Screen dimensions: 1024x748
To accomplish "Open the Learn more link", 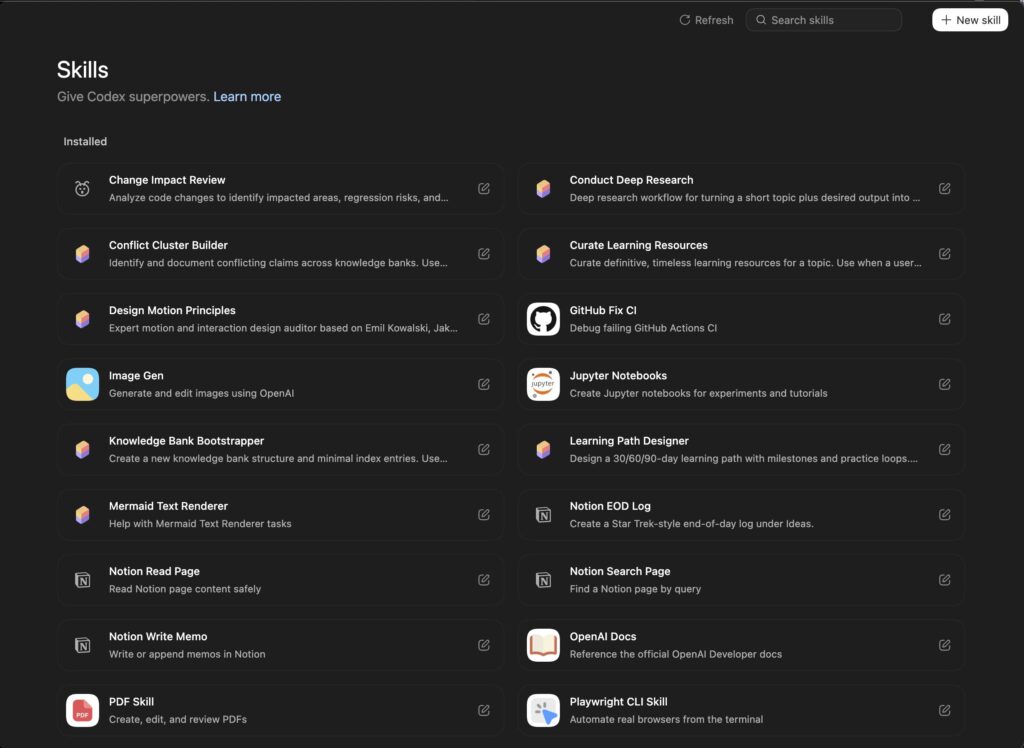I will coord(247,96).
